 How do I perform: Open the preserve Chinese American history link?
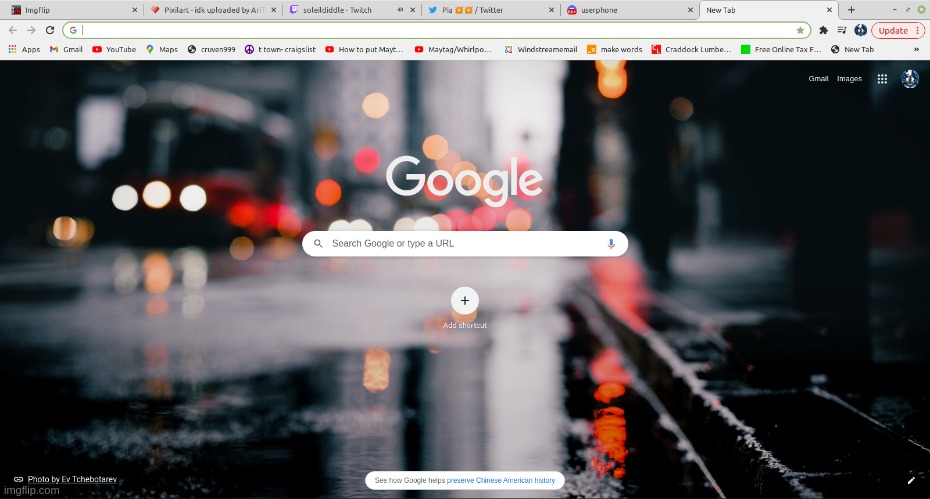tap(501, 481)
